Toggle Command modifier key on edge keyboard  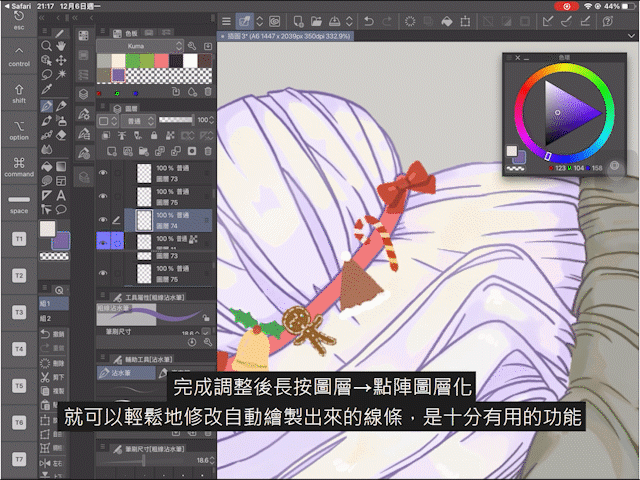pos(19,167)
